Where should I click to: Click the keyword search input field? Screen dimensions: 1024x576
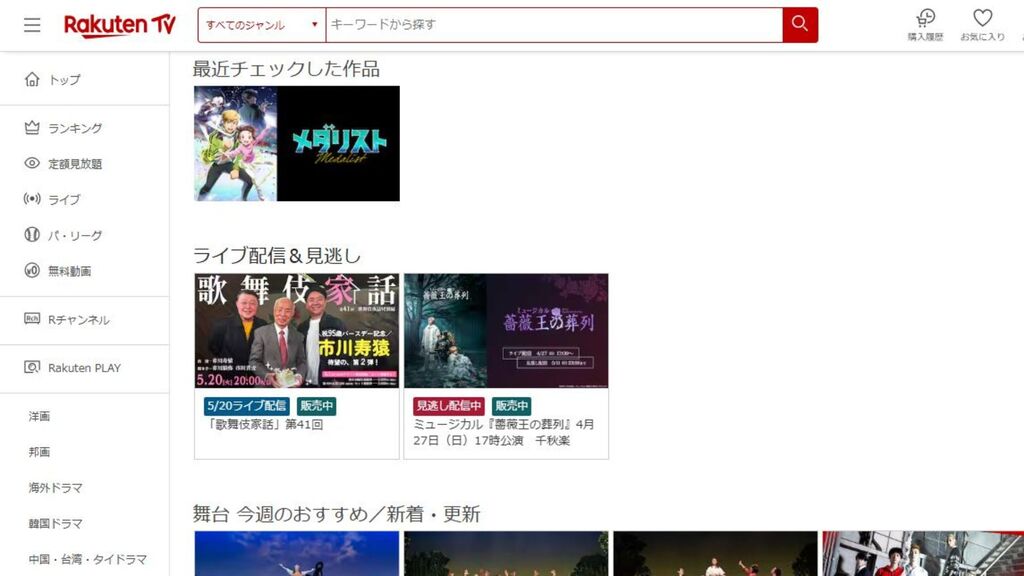[x=554, y=25]
